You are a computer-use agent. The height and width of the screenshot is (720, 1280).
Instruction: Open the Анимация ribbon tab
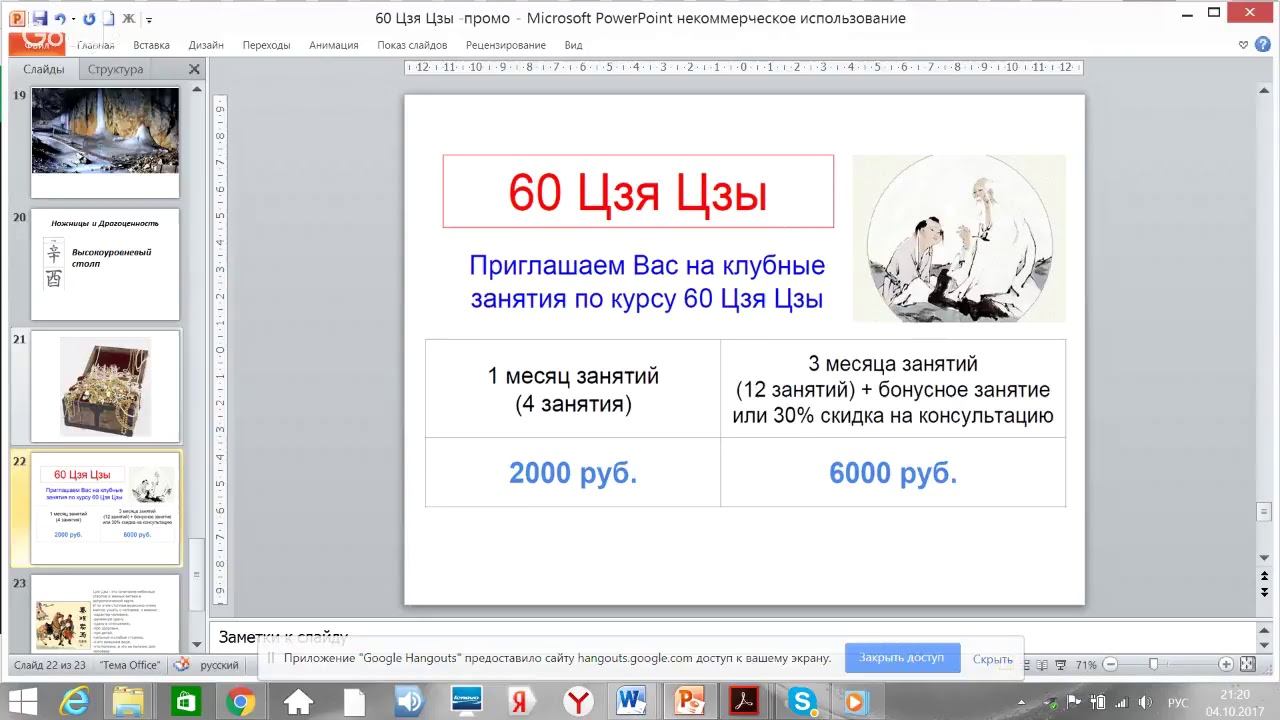coord(333,45)
